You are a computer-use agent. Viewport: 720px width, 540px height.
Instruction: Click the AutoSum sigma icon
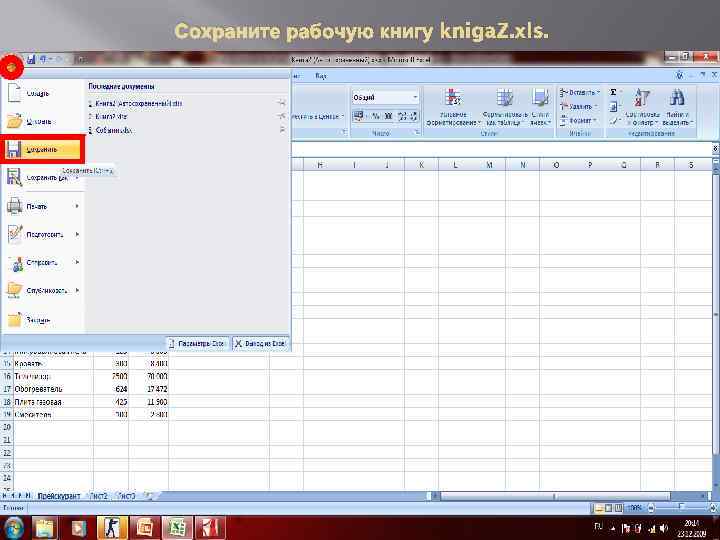coord(613,92)
